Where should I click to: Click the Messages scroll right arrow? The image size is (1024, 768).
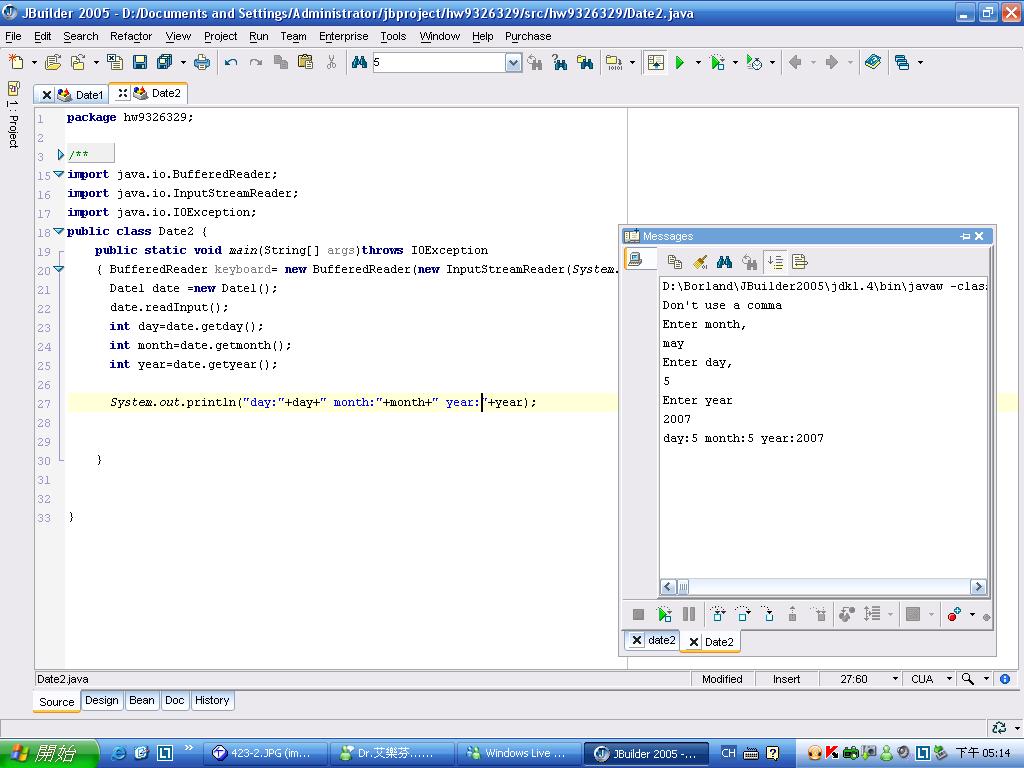pyautogui.click(x=978, y=586)
